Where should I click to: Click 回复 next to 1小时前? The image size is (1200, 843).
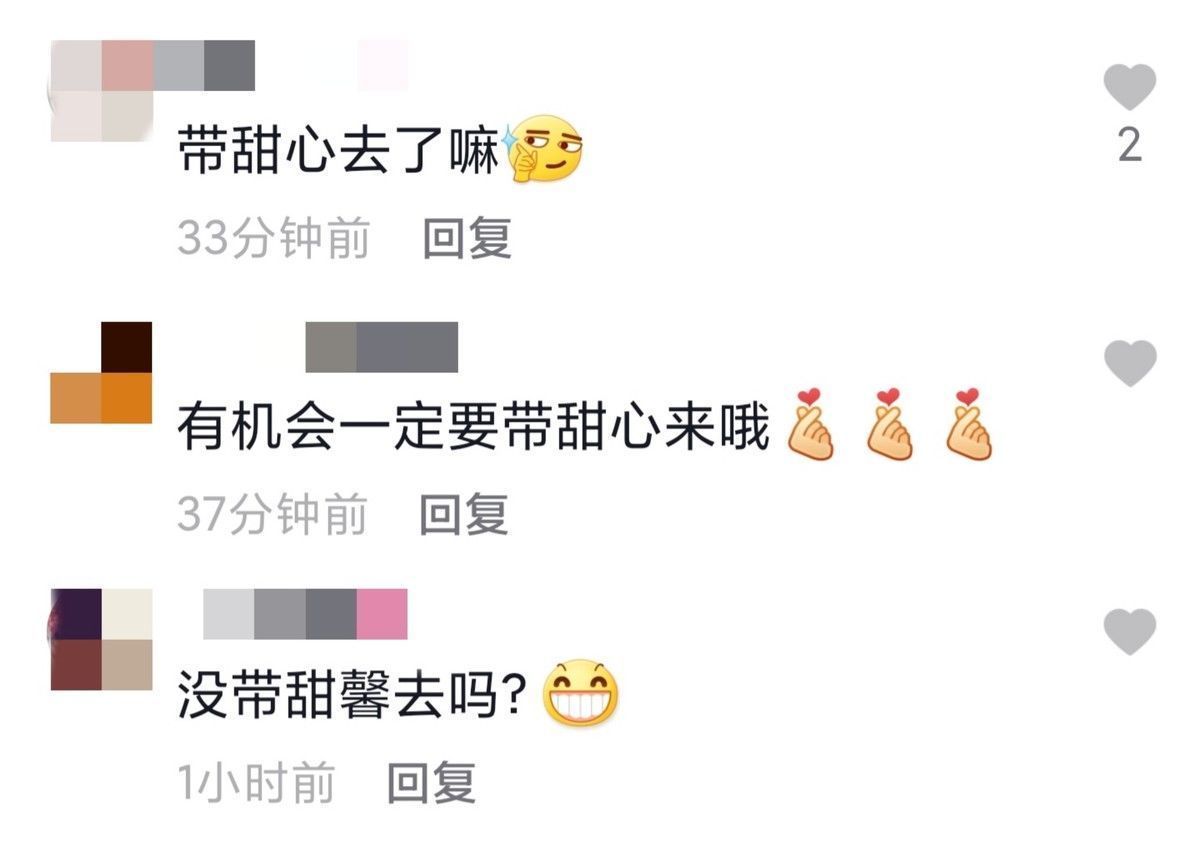point(431,783)
